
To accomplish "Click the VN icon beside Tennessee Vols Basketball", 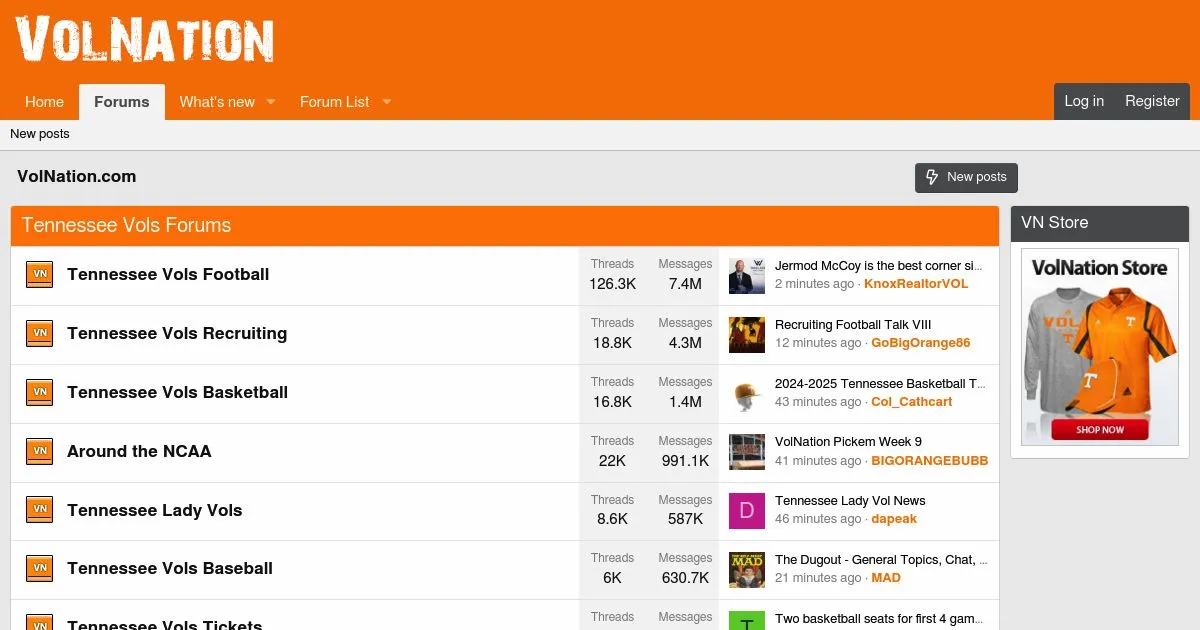I will coord(39,393).
